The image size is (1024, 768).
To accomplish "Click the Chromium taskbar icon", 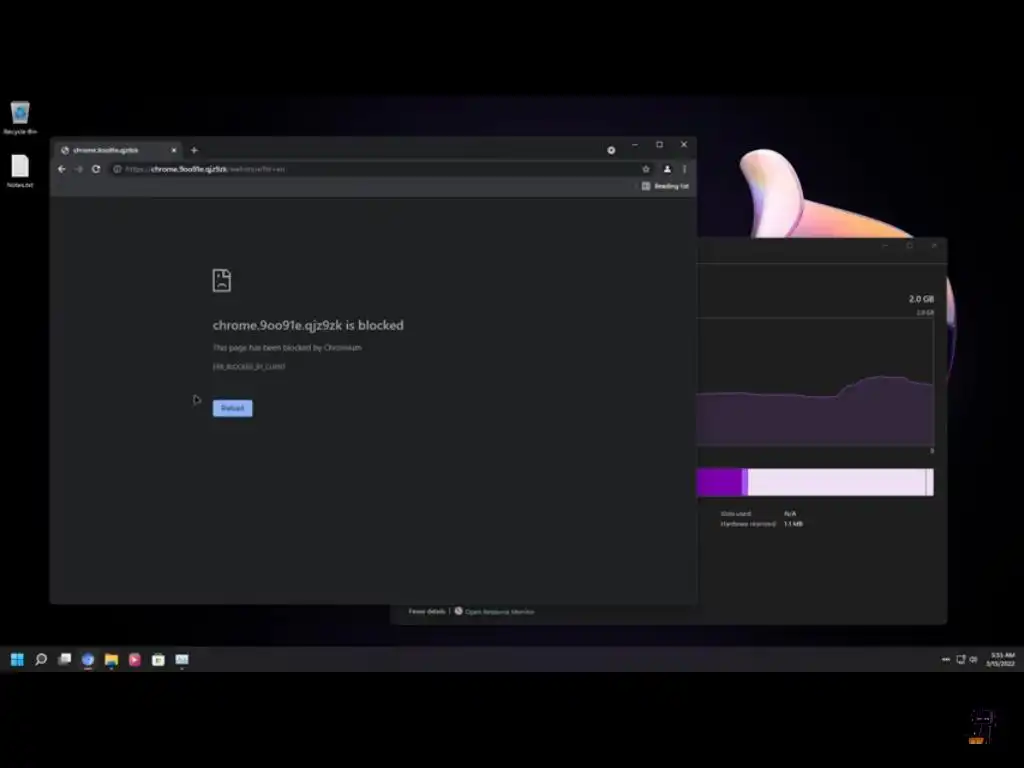I will pos(88,660).
